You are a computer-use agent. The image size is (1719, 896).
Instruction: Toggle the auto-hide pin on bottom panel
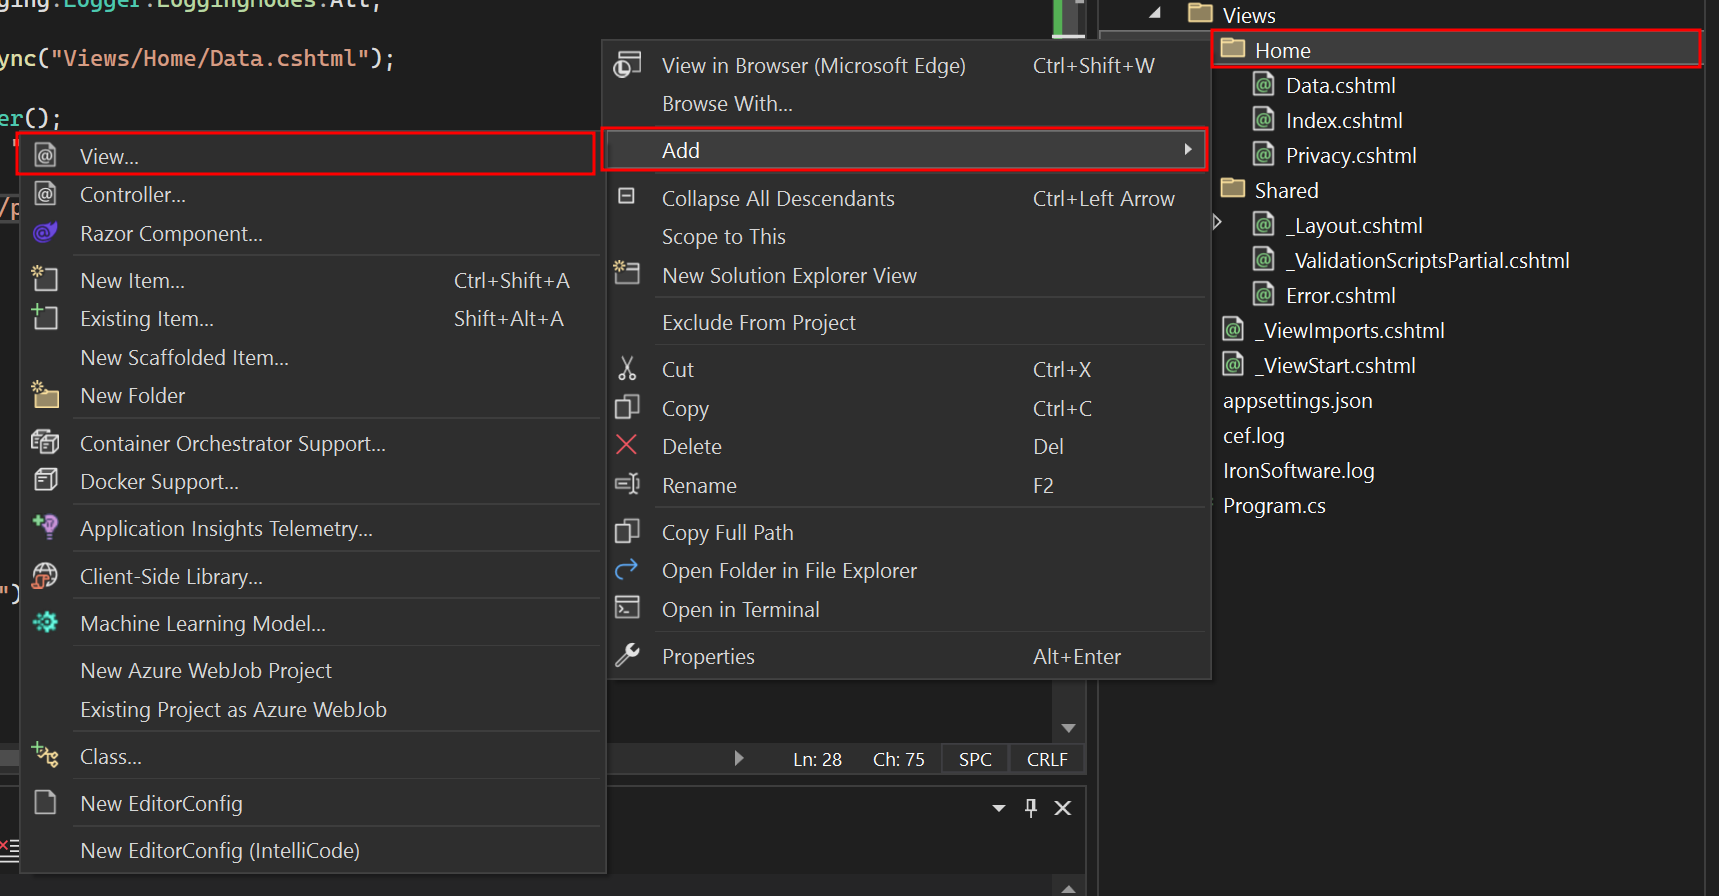(1031, 808)
